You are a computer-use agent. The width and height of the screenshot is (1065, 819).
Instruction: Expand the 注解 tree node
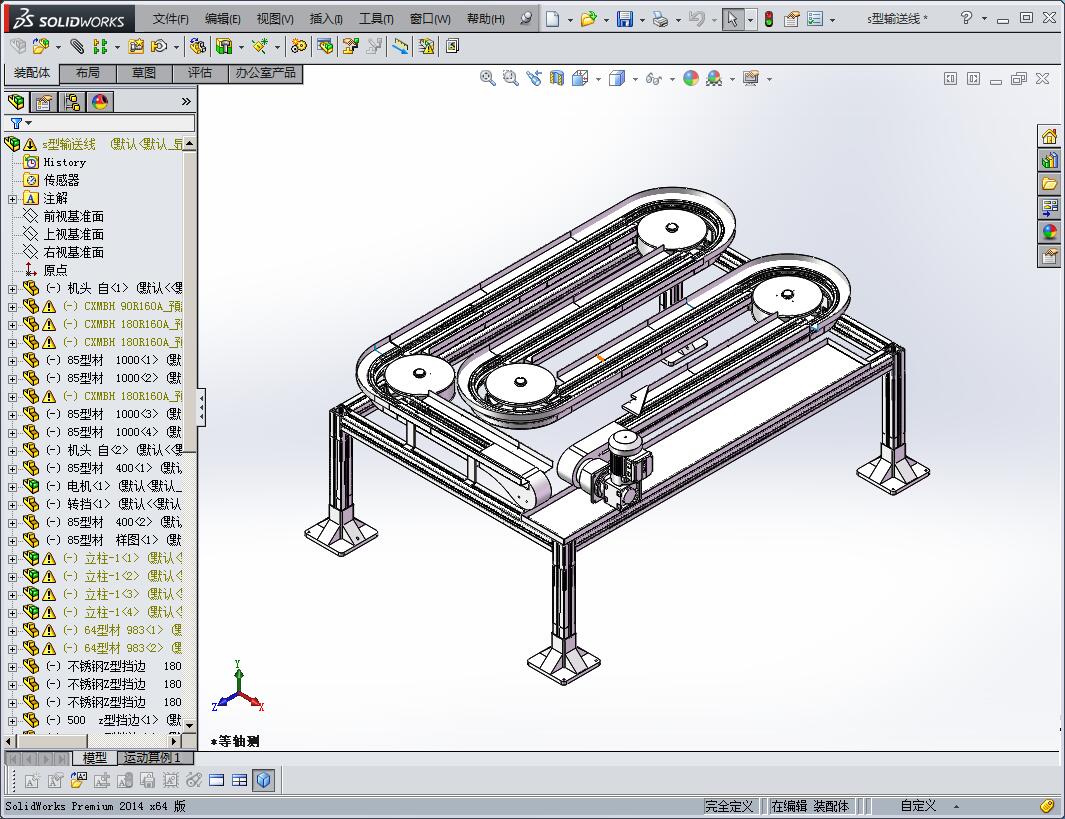tap(12, 199)
